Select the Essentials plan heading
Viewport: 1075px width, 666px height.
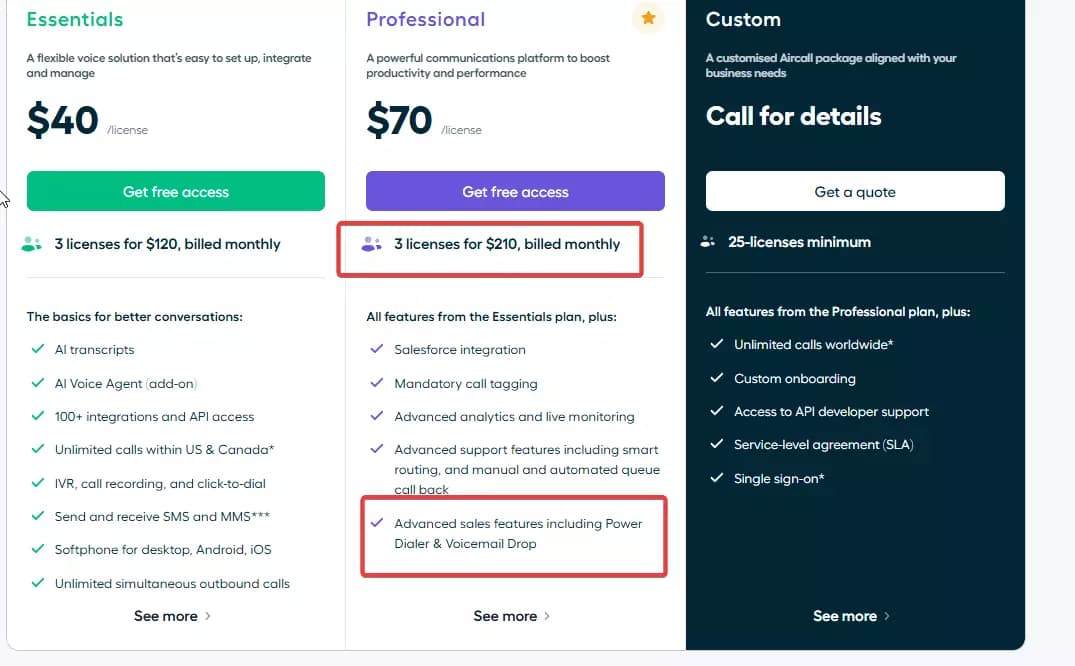click(x=75, y=19)
